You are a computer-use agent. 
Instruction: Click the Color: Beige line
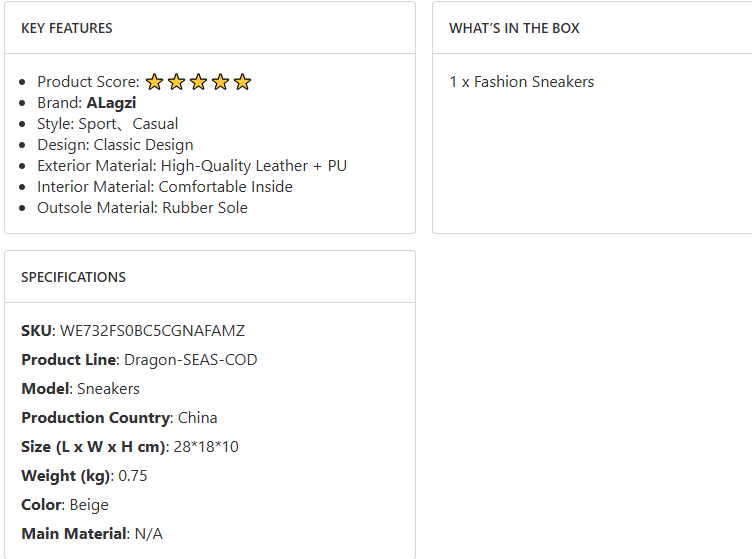(x=65, y=505)
